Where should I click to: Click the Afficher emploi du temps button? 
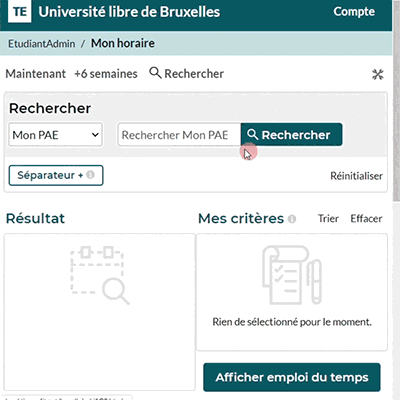(292, 377)
